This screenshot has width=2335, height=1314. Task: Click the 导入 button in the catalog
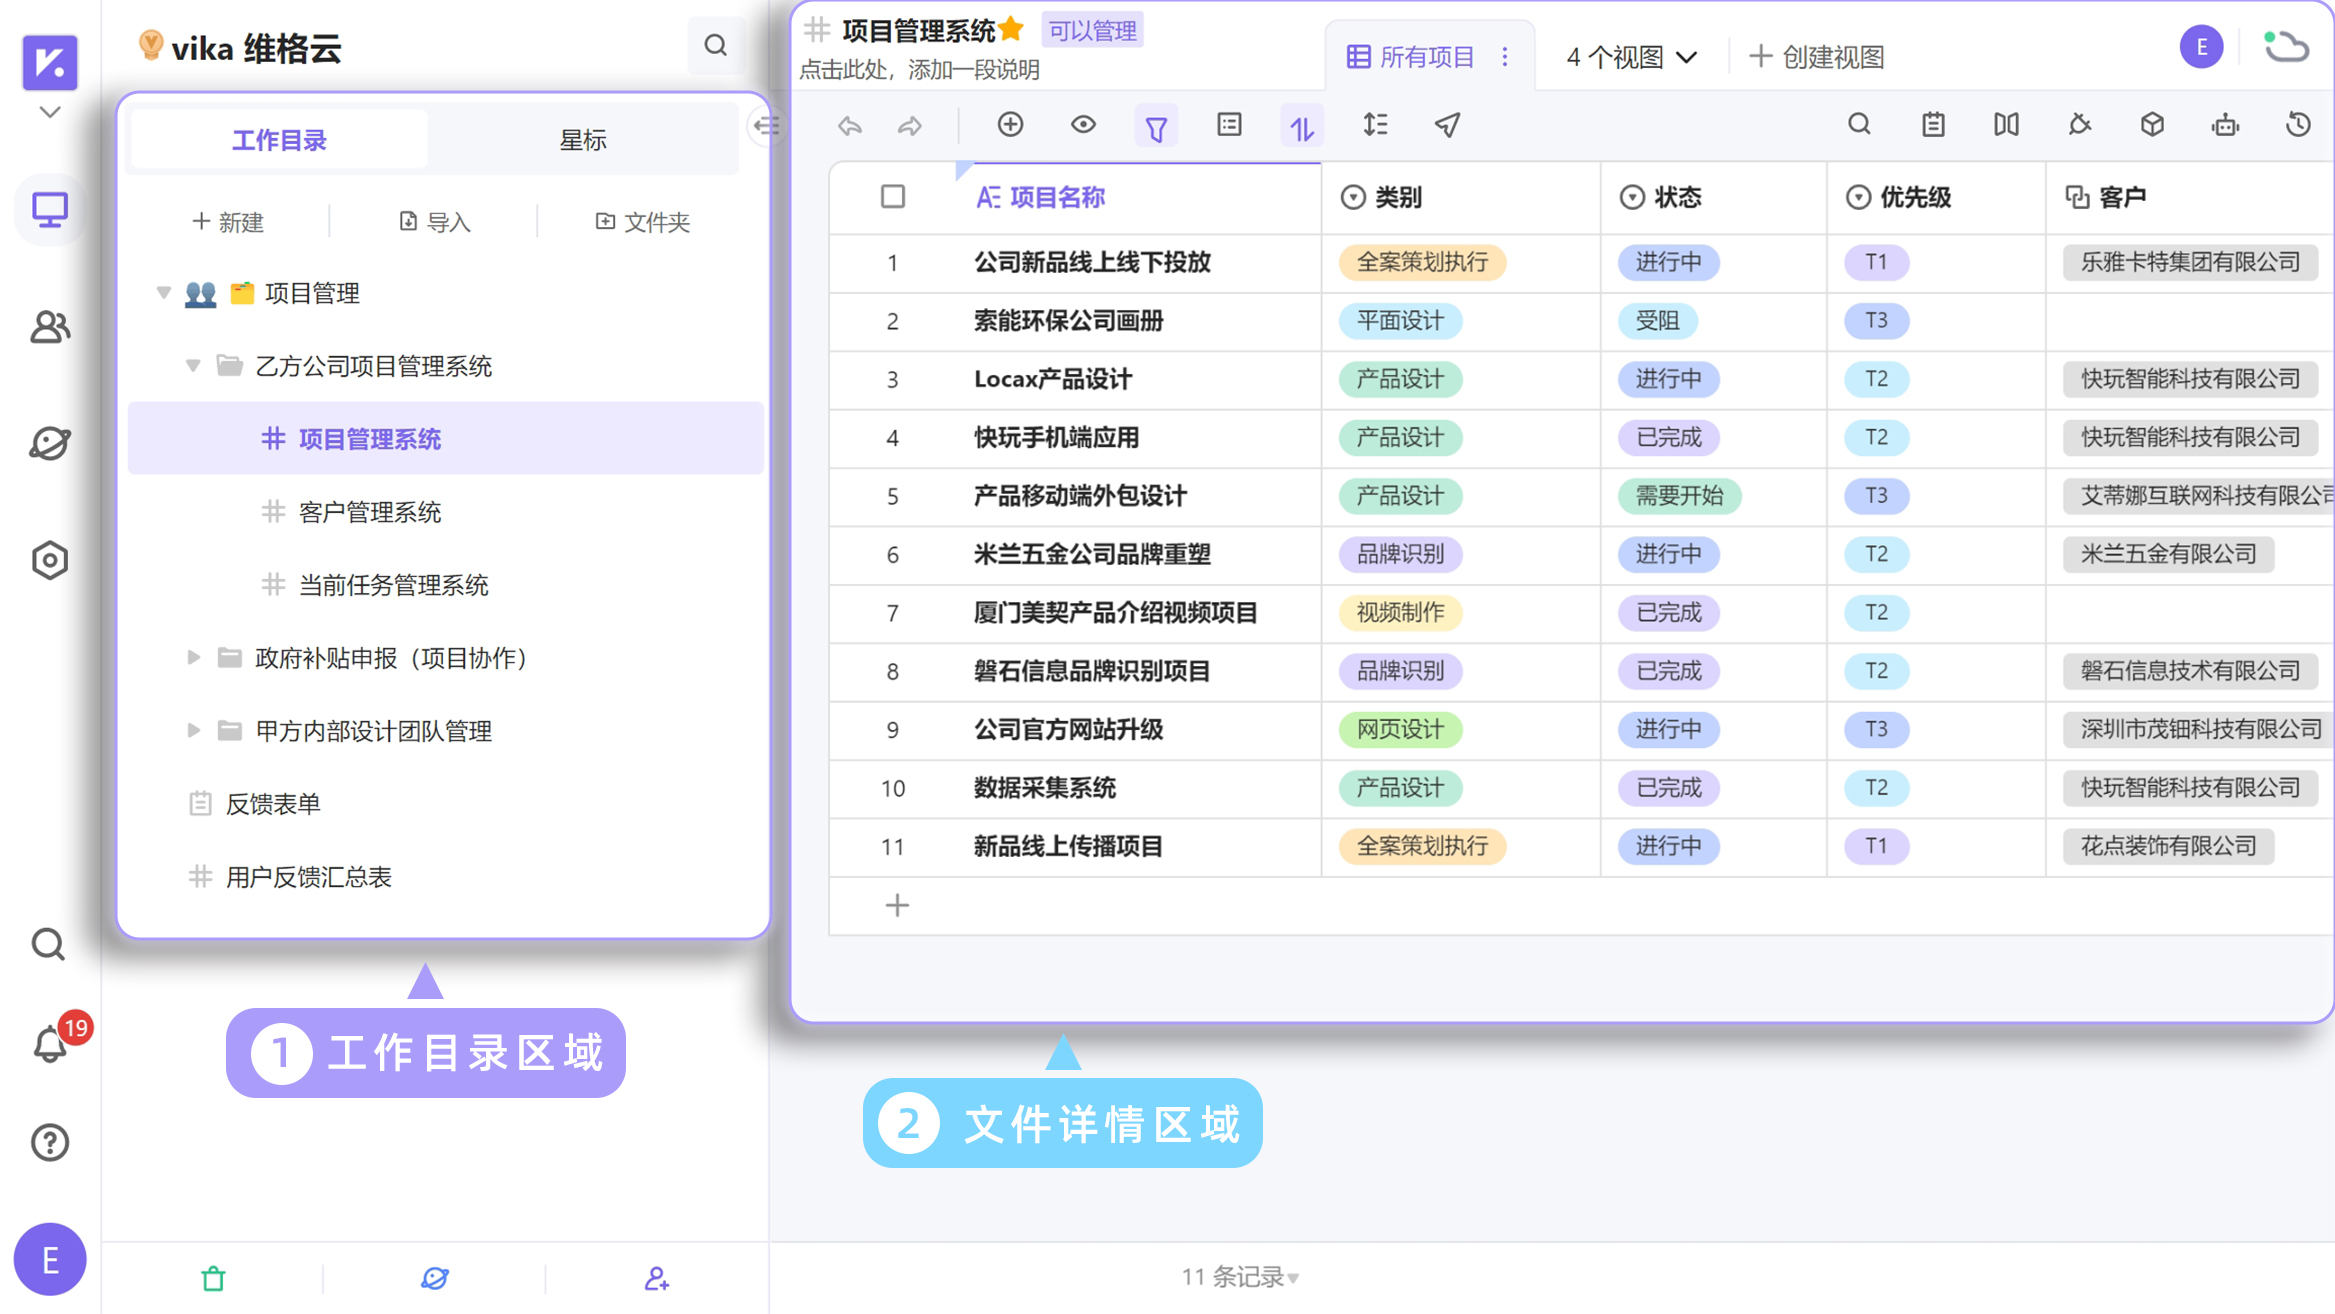tap(434, 221)
